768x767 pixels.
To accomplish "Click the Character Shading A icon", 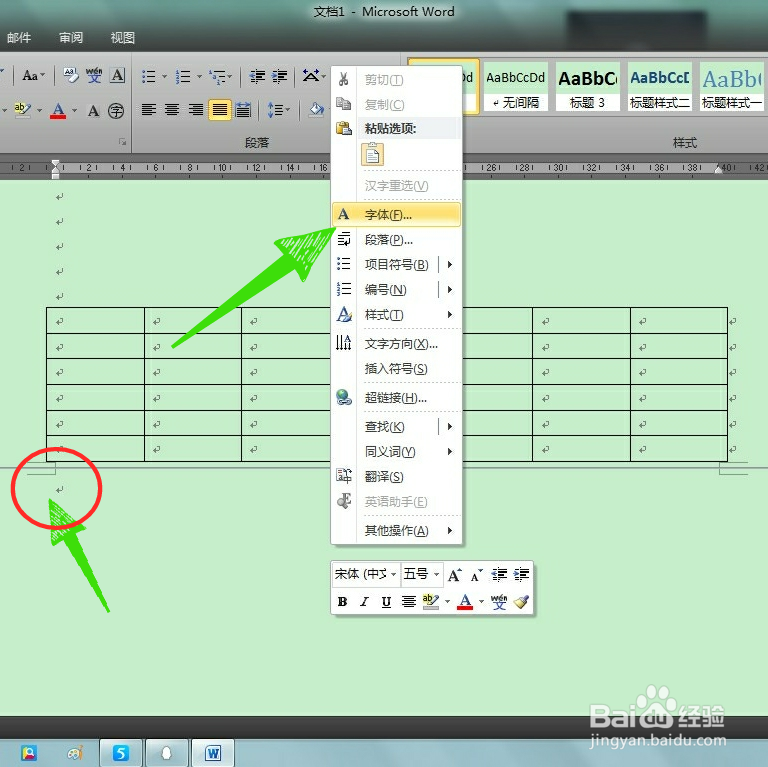I will [x=93, y=111].
